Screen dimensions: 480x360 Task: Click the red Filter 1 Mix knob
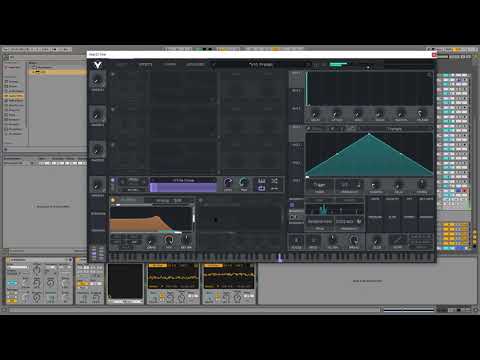[x=169, y=240]
